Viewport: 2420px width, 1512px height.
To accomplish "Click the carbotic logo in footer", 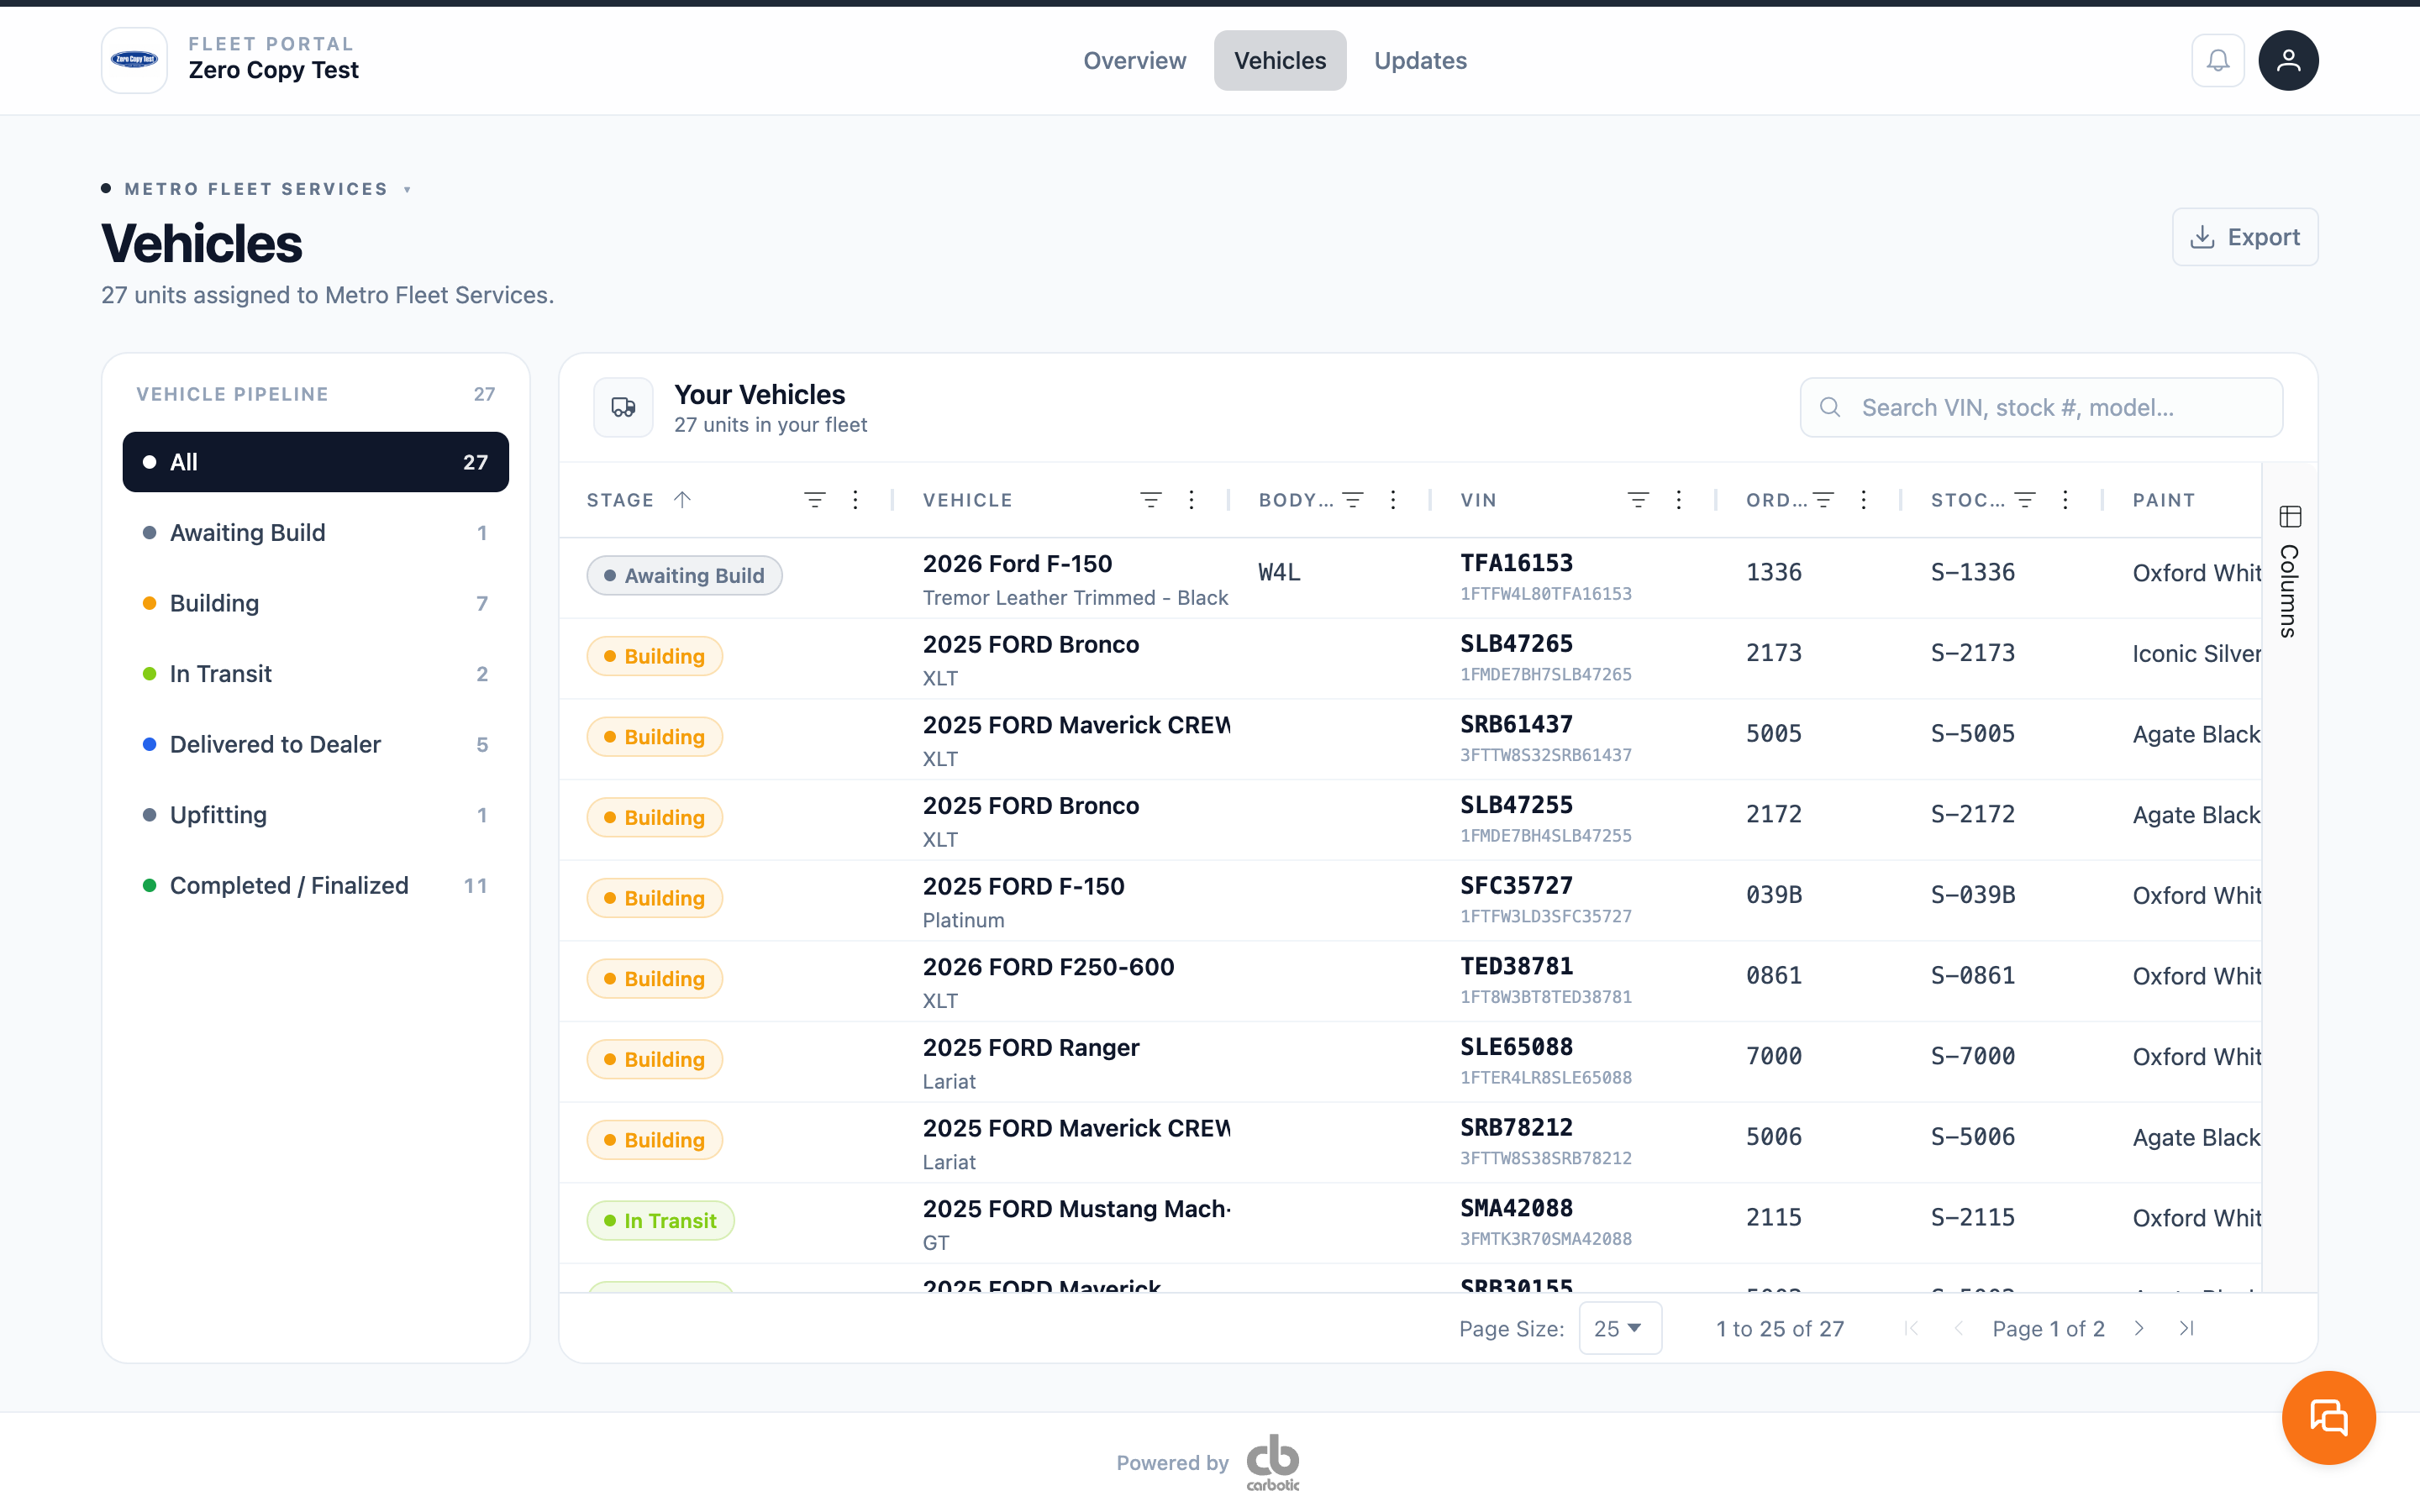I will [x=1273, y=1462].
